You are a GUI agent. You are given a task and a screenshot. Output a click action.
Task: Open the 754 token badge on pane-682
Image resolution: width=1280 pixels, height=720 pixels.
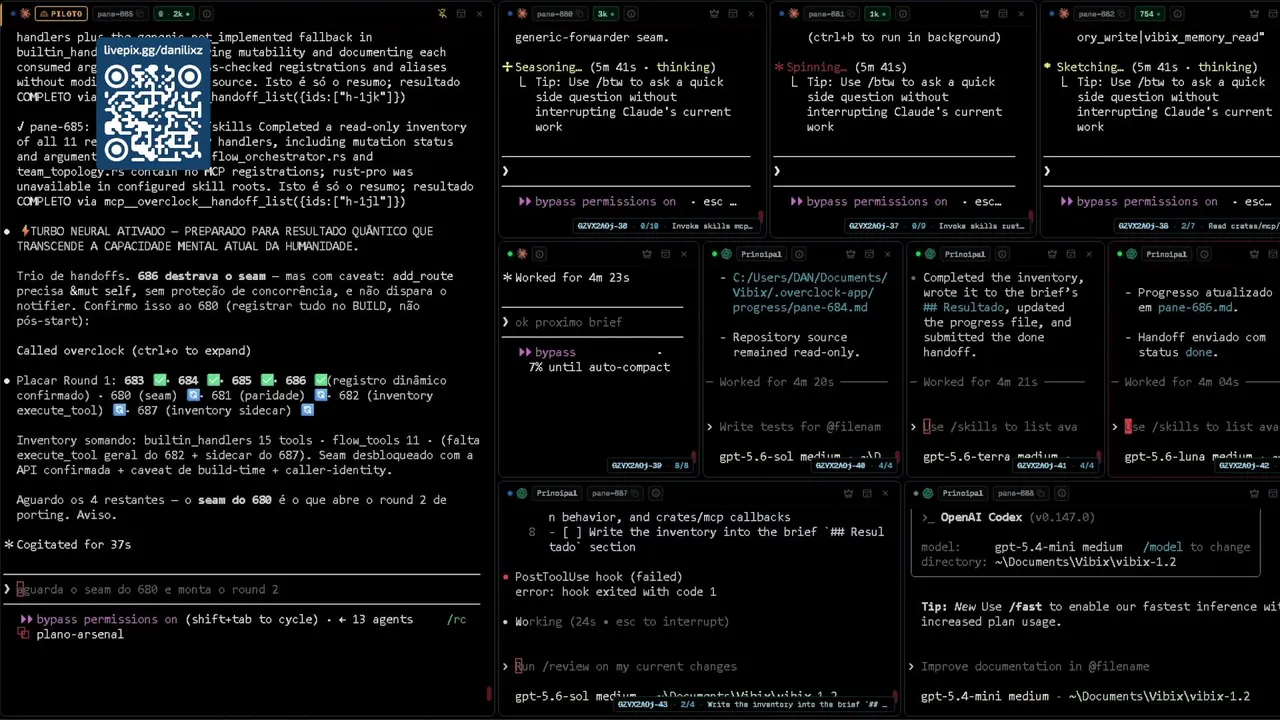pyautogui.click(x=1150, y=14)
